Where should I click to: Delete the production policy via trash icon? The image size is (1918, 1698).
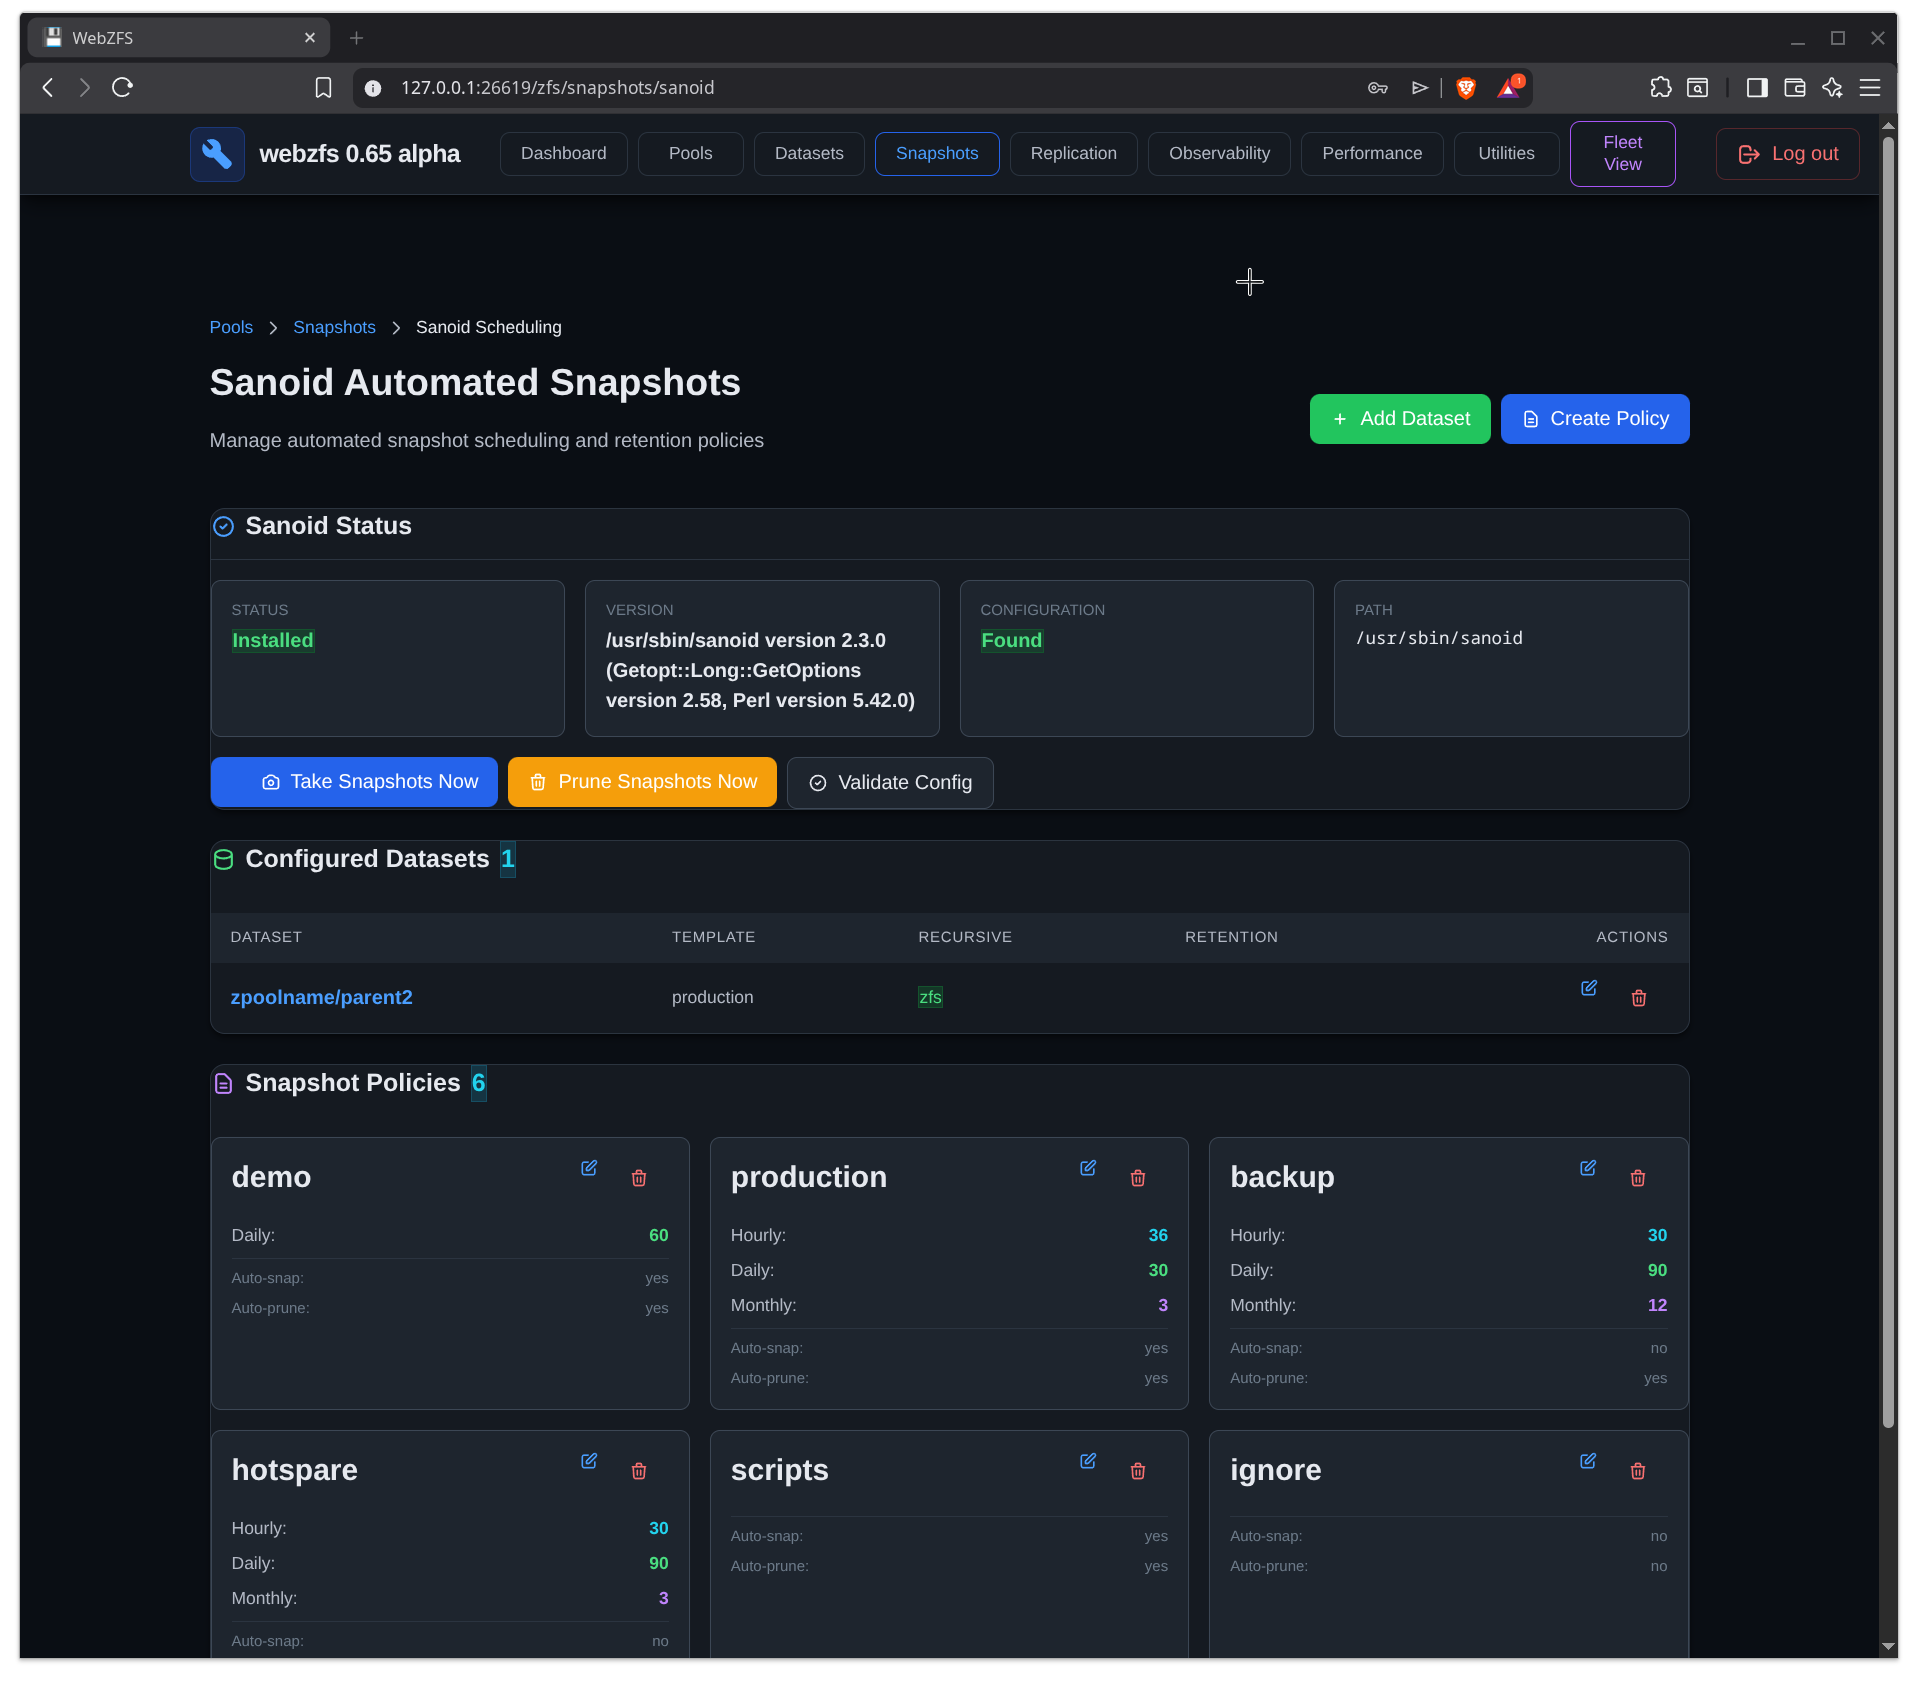point(1137,1178)
